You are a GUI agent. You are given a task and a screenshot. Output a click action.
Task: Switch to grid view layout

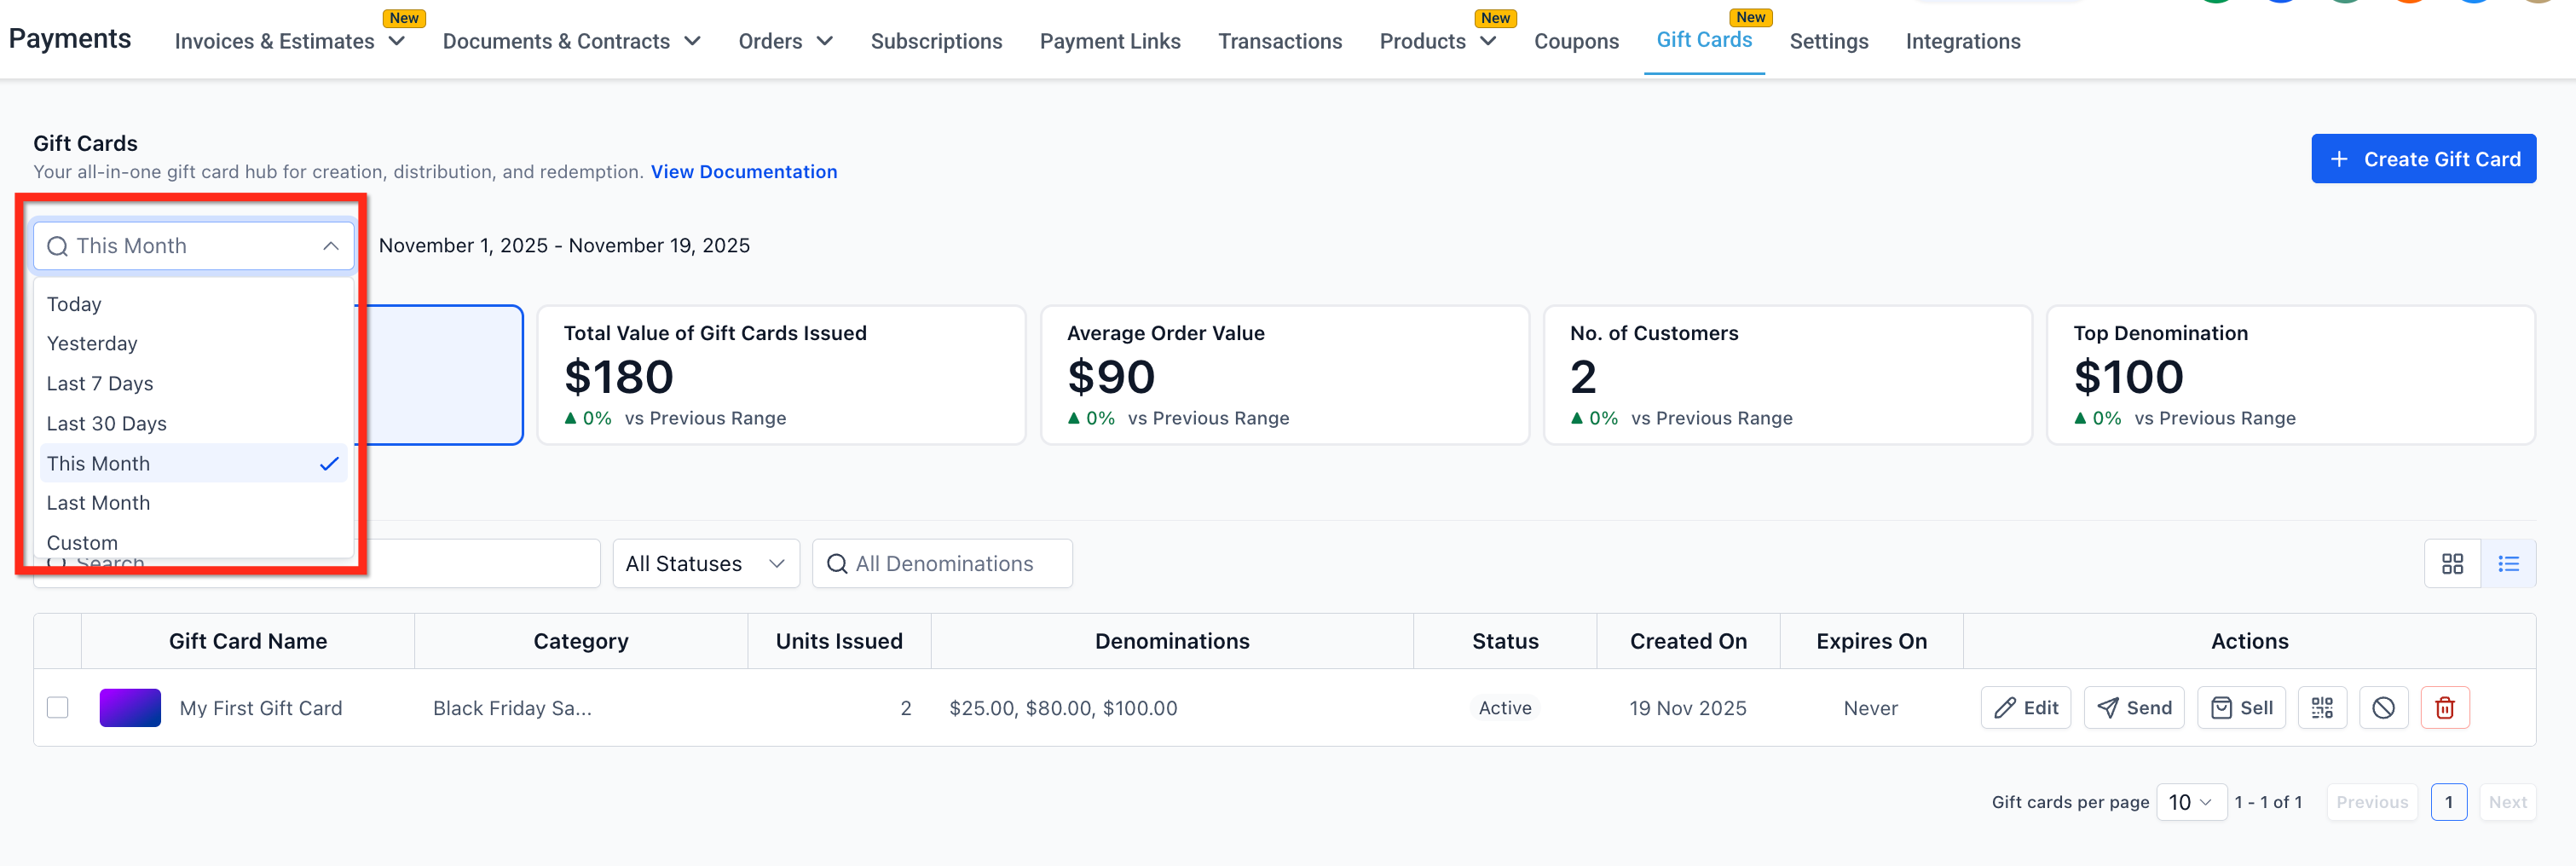(x=2452, y=564)
